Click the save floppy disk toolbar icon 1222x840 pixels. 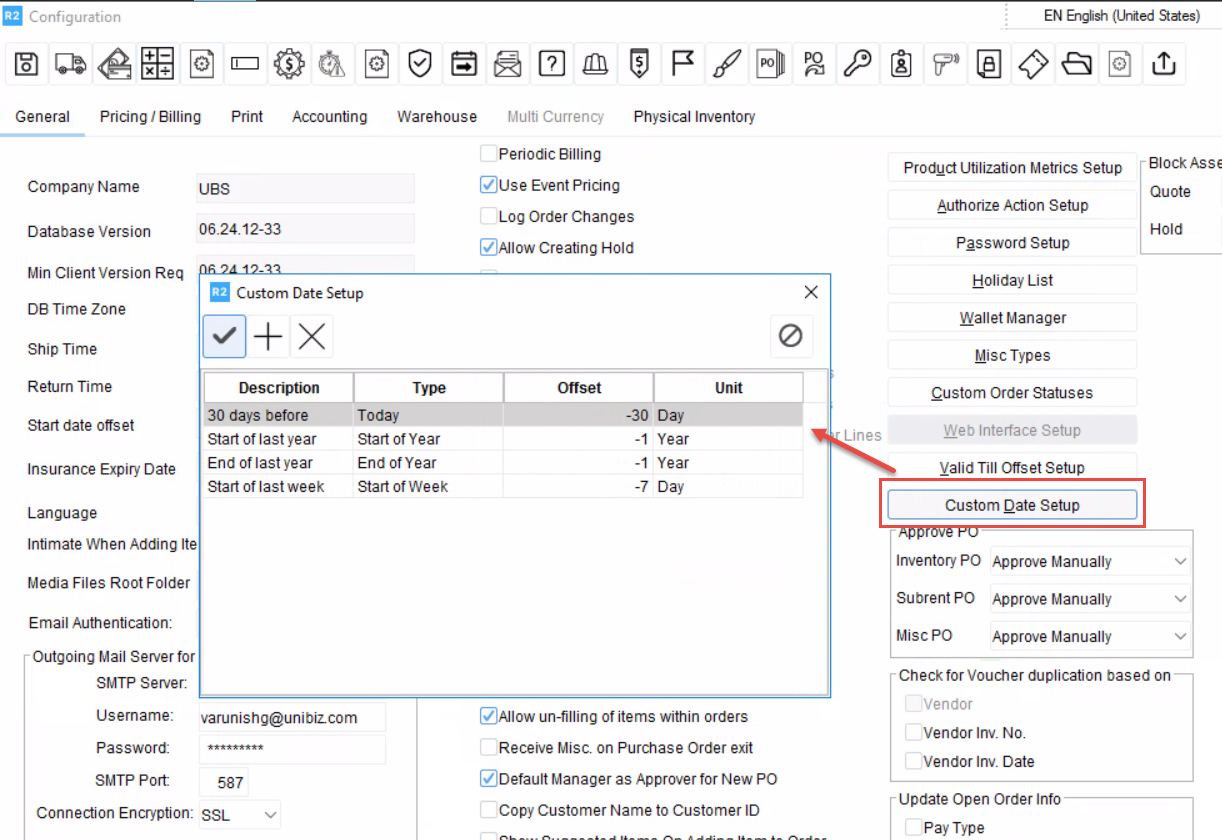27,65
